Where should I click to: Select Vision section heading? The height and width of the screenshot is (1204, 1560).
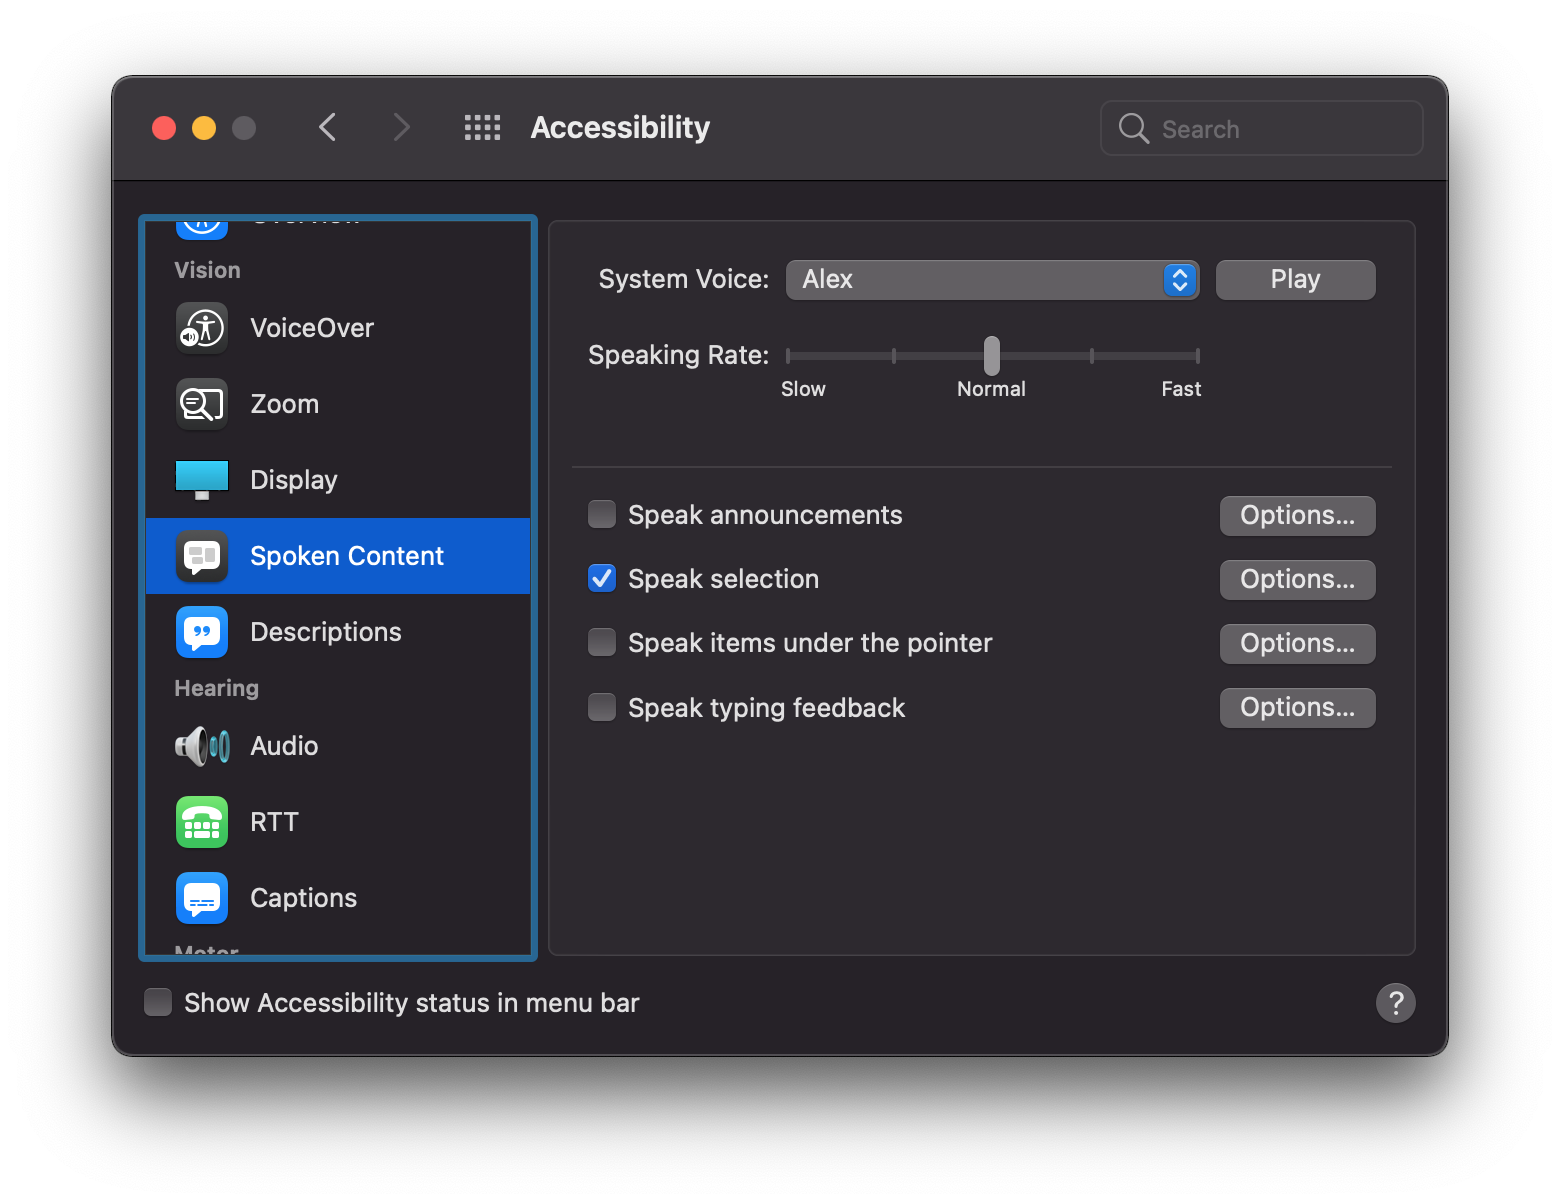pyautogui.click(x=207, y=269)
